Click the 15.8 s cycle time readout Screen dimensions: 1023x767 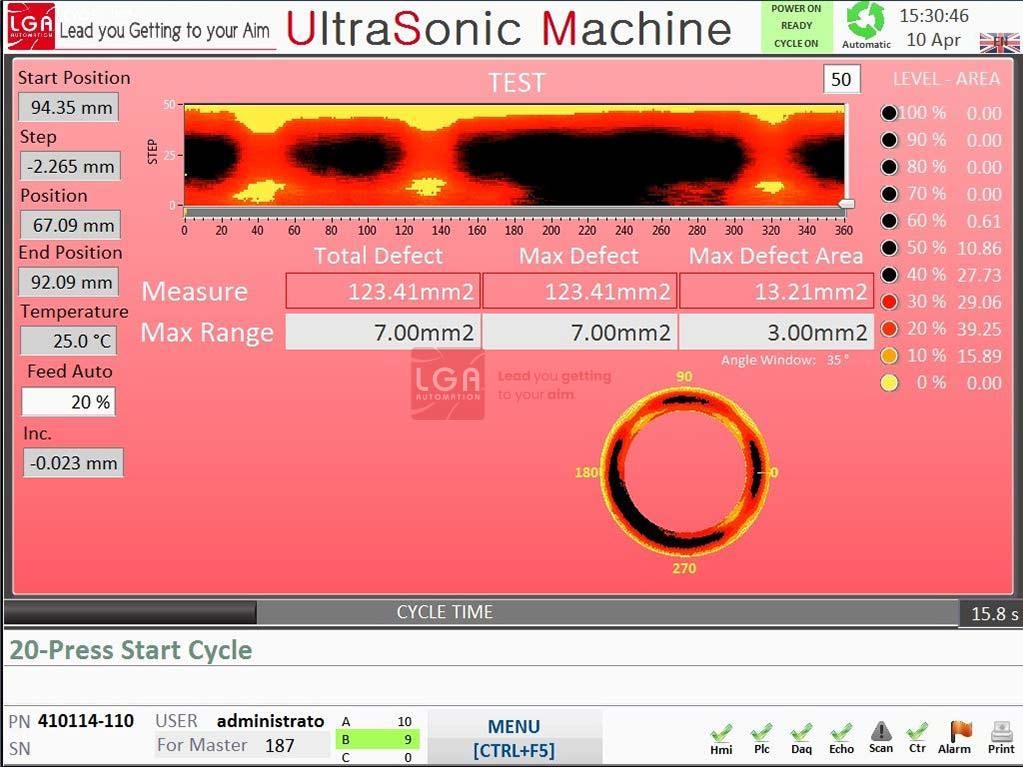point(994,614)
